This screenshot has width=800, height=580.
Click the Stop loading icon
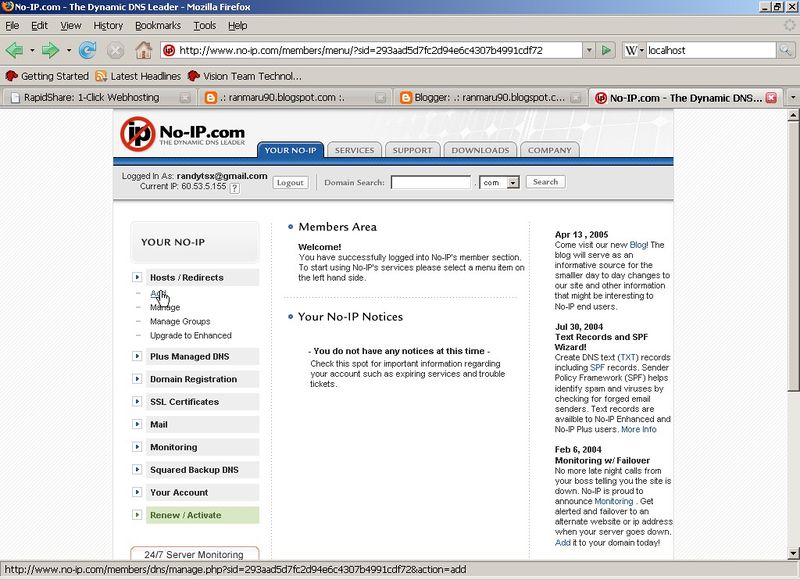(x=115, y=50)
